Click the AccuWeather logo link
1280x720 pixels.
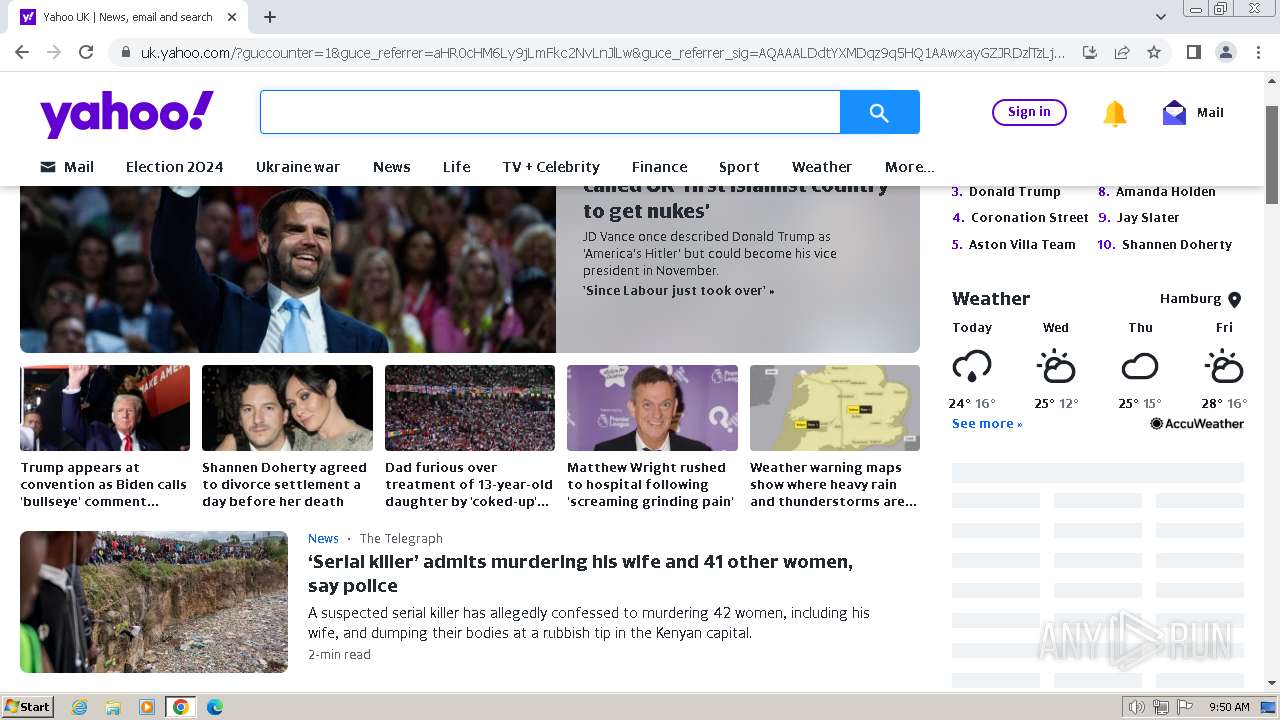point(1197,424)
